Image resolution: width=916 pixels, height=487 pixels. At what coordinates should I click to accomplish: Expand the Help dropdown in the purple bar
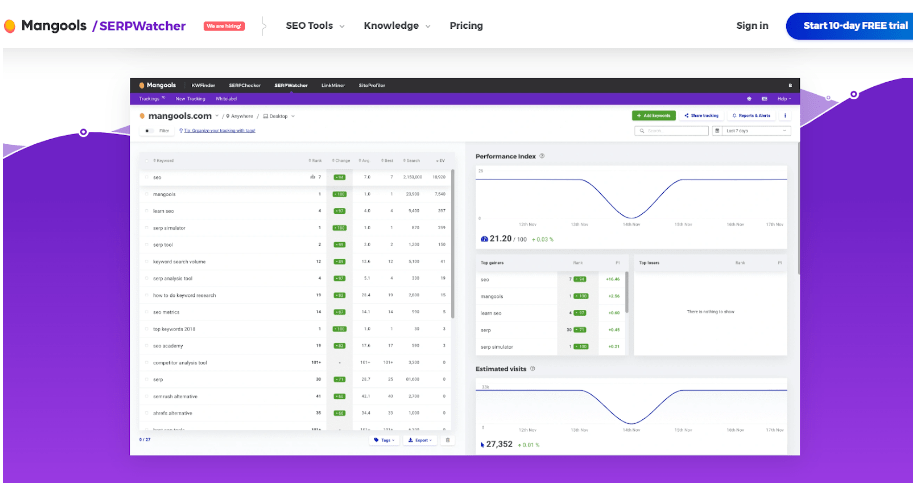(784, 99)
